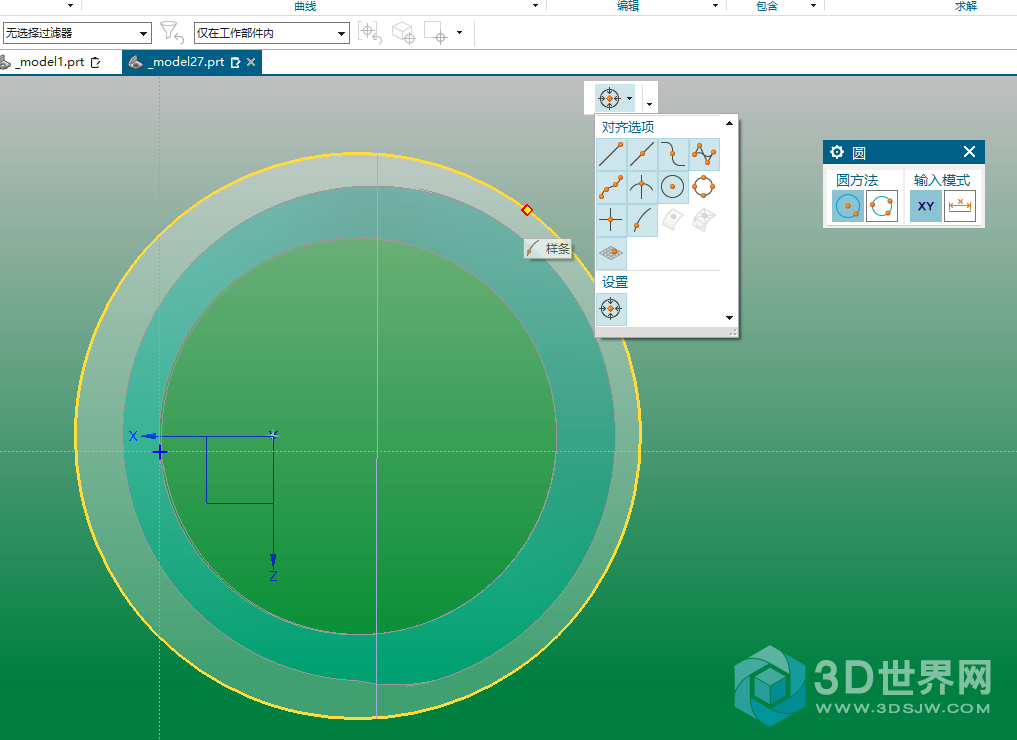
Task: Click the 包含 group label
Action: coord(767,6)
